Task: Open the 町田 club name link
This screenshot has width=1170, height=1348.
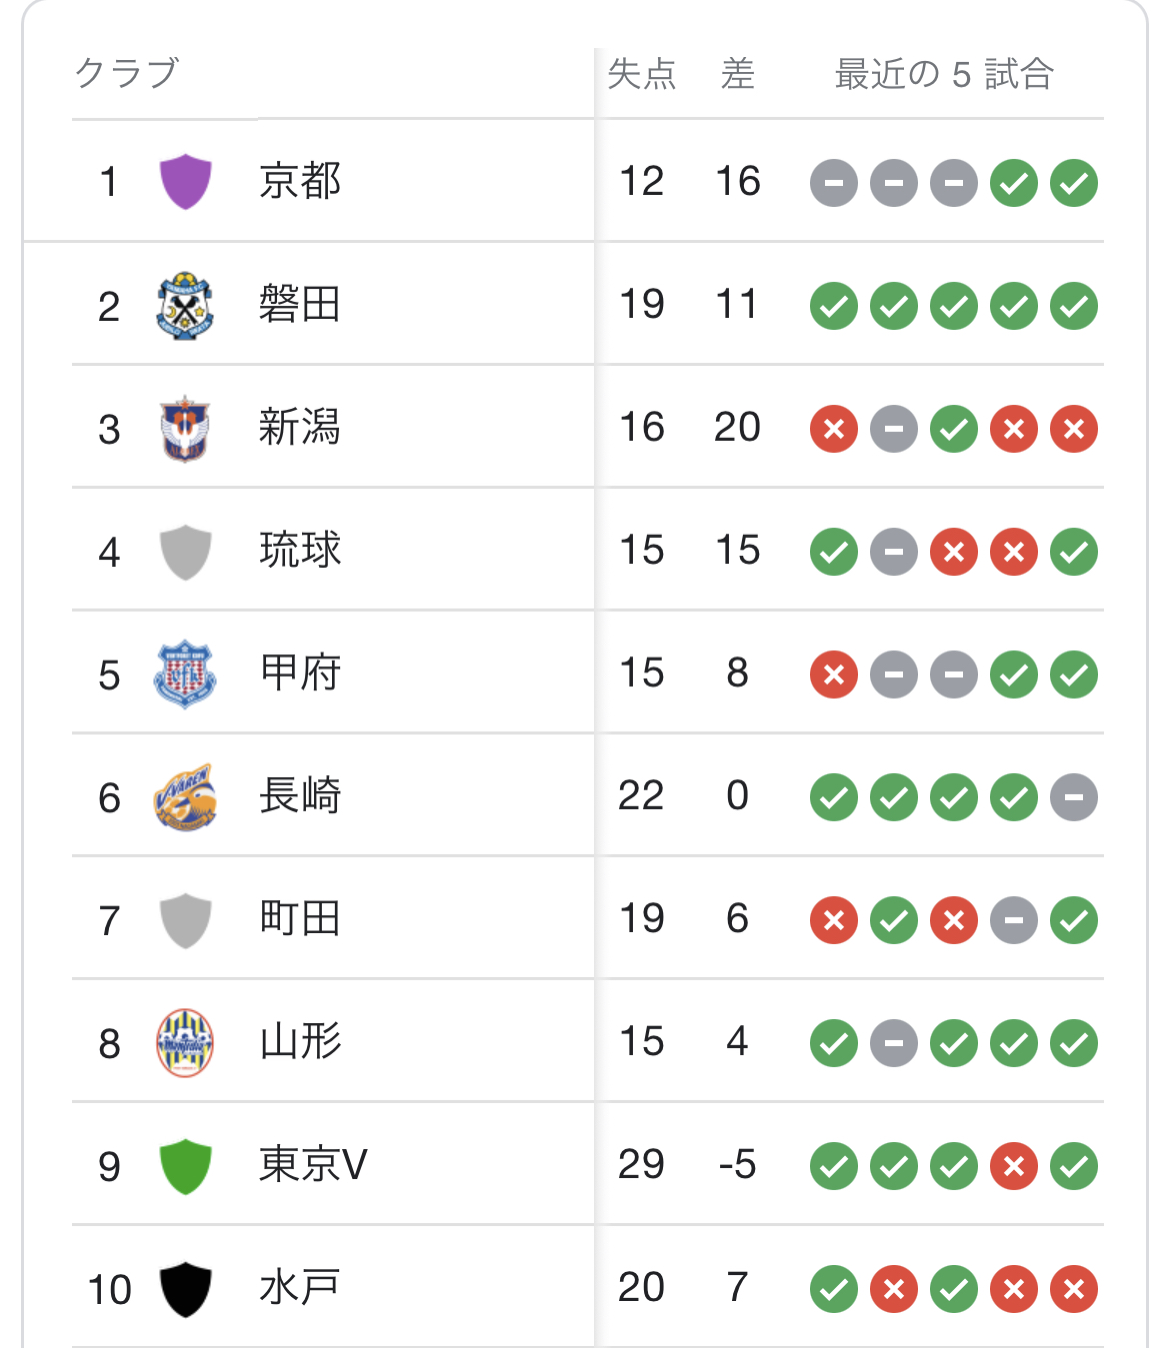Action: 300,919
